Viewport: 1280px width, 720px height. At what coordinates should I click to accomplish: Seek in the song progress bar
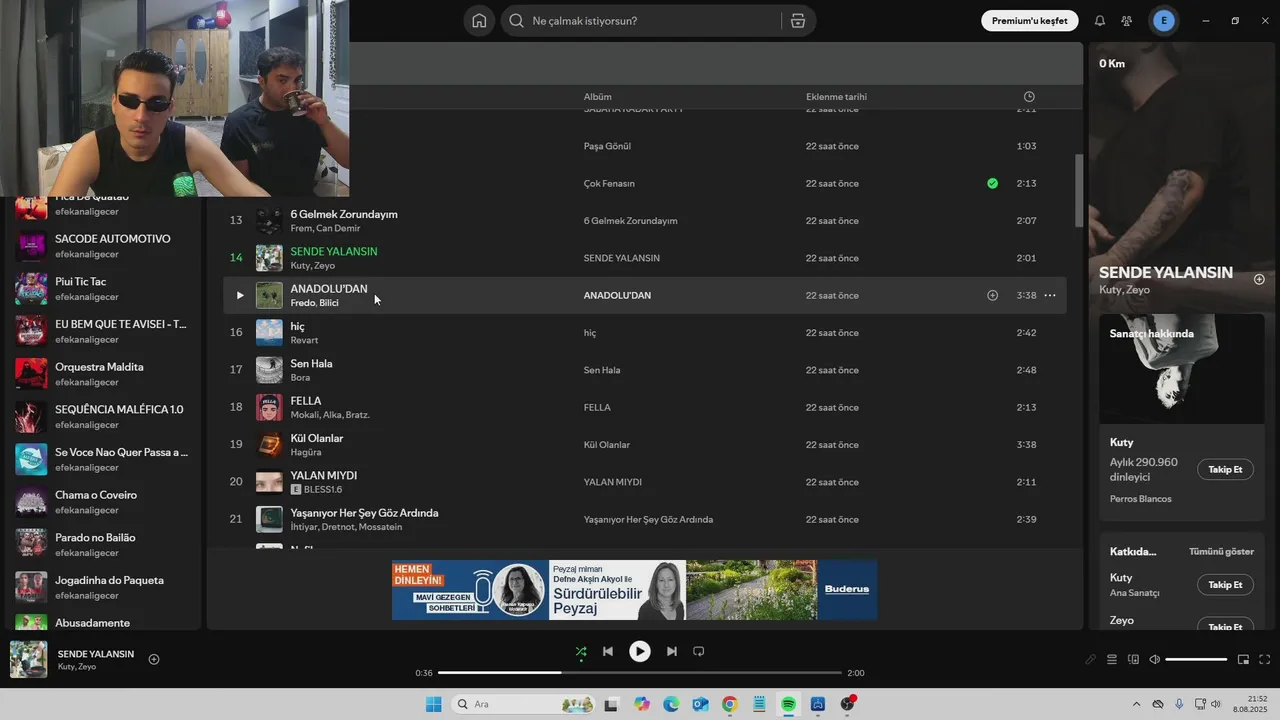(640, 673)
